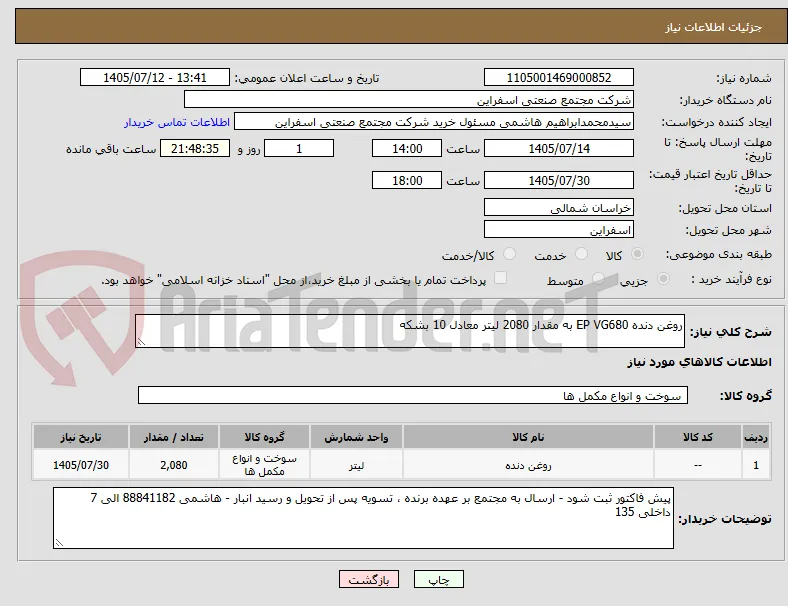
Task: Click the response deadline time 14:00
Action: click(x=407, y=148)
